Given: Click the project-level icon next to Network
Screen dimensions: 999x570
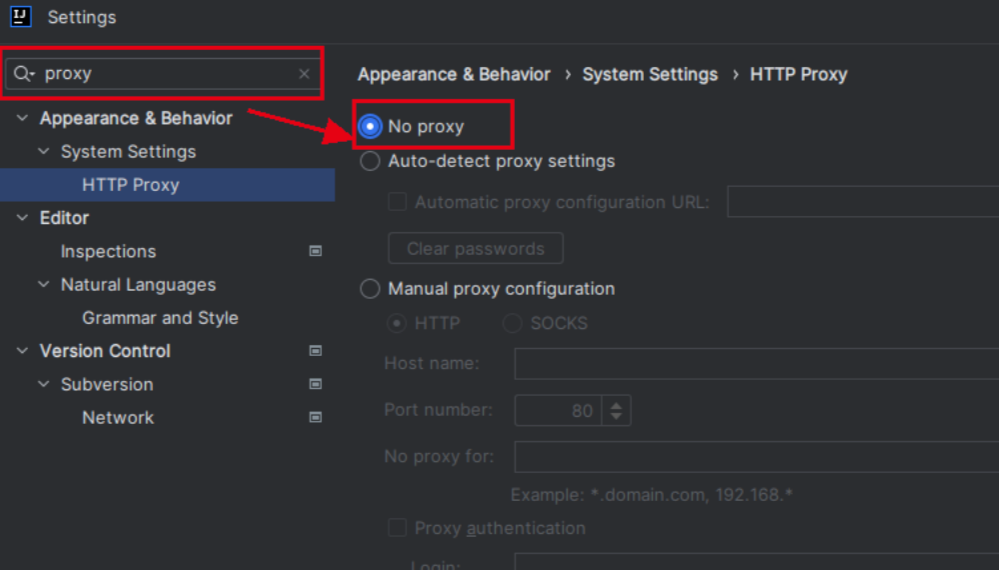Looking at the screenshot, I should pos(316,417).
